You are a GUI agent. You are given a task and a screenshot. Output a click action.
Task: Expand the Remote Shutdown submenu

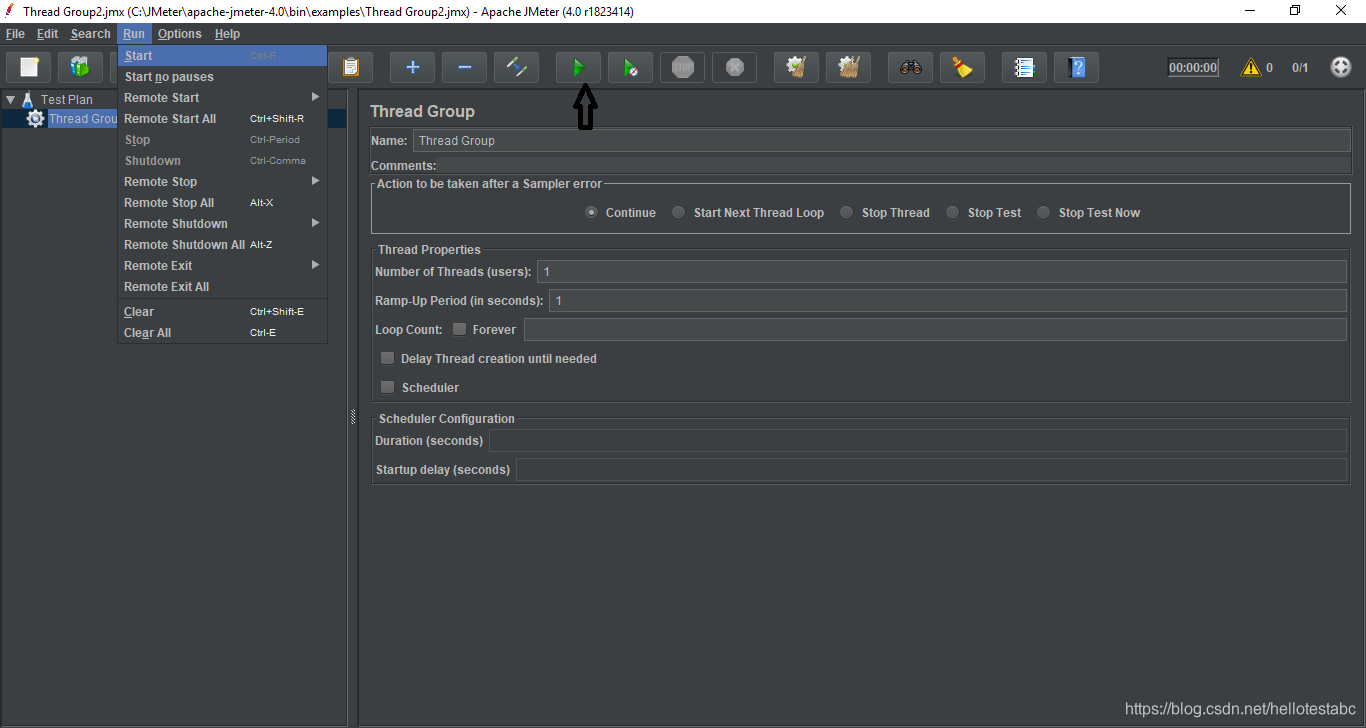(x=222, y=224)
